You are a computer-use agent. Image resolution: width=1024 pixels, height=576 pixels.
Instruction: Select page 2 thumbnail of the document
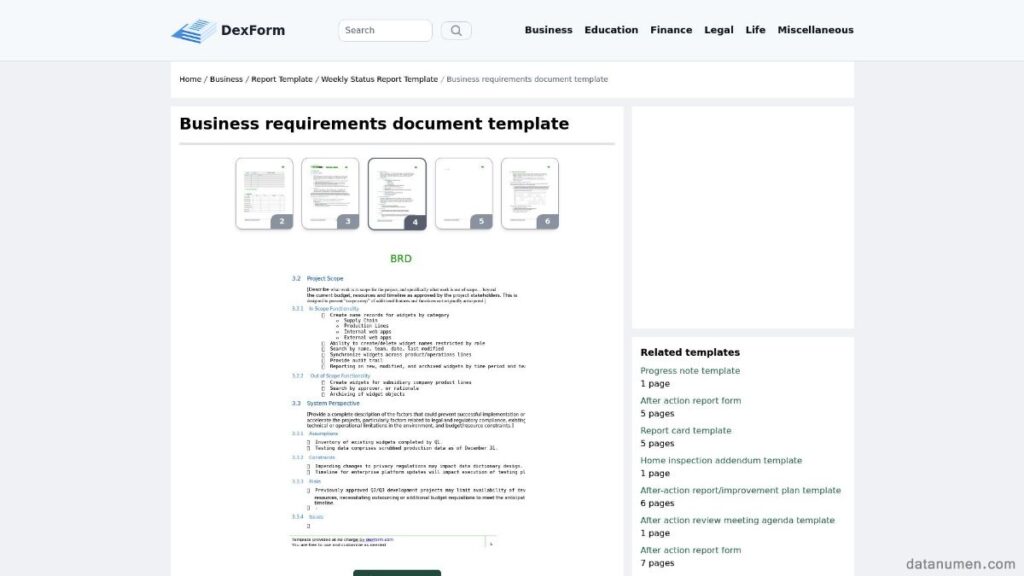click(x=263, y=192)
